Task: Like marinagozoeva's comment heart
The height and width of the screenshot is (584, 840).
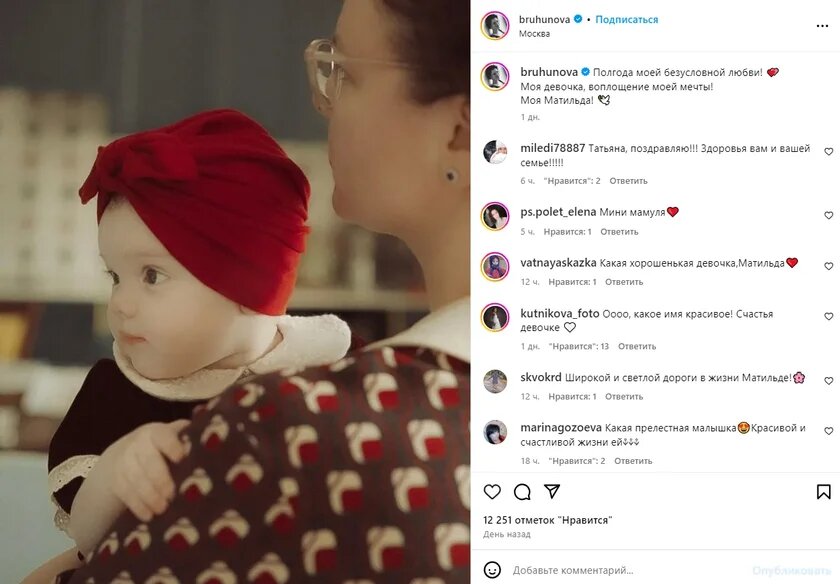Action: pyautogui.click(x=828, y=431)
